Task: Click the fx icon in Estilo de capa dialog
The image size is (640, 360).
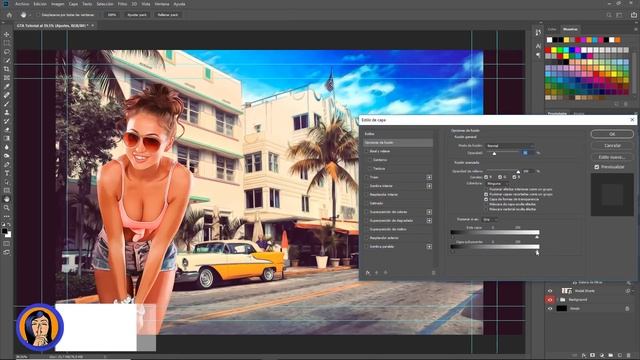Action: [368, 273]
